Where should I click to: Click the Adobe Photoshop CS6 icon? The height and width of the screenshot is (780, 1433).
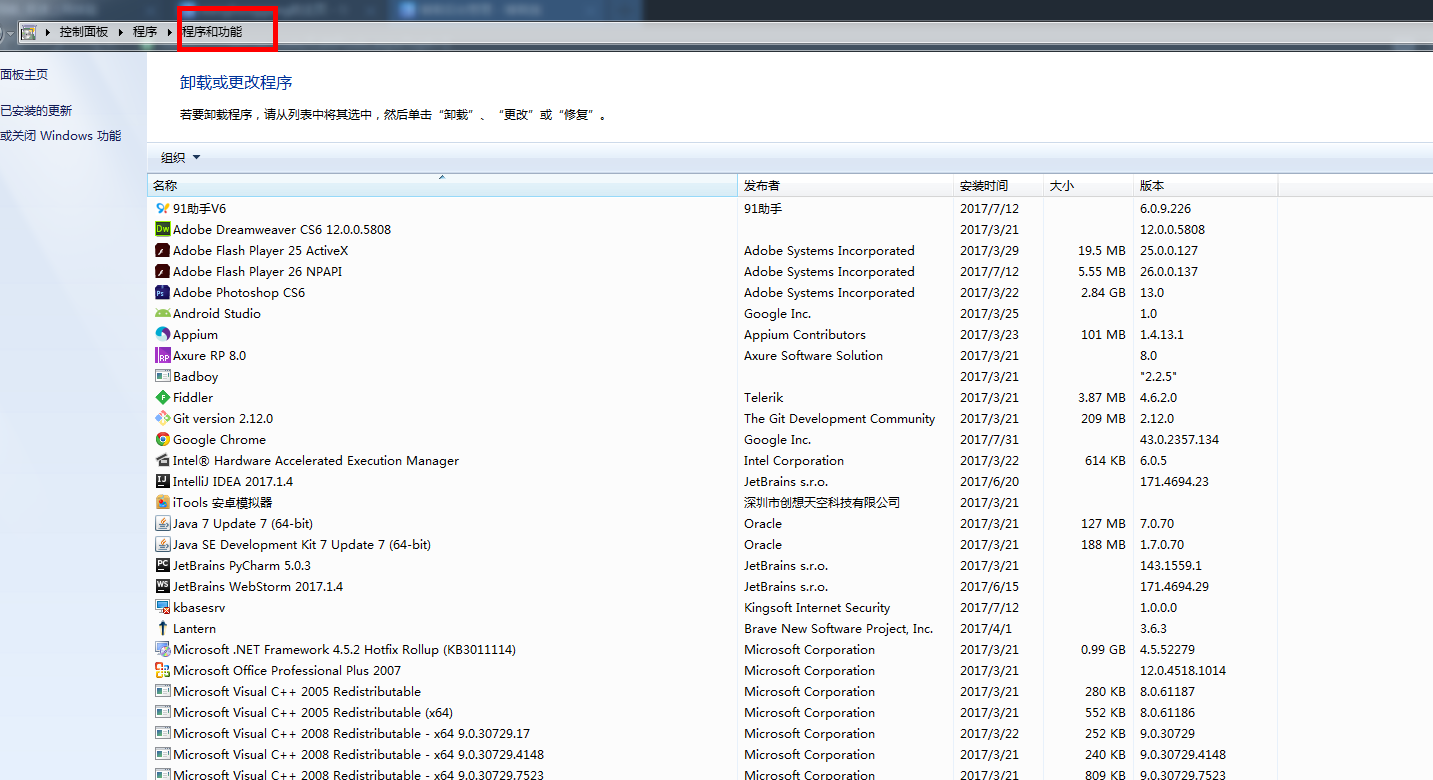163,292
